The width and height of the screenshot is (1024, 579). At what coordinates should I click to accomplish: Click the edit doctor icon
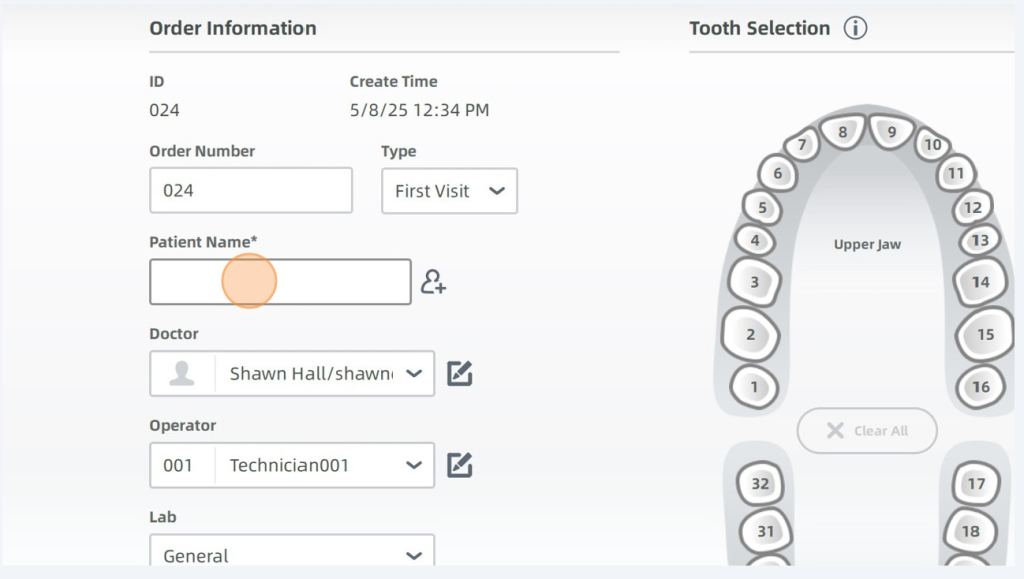click(x=459, y=373)
